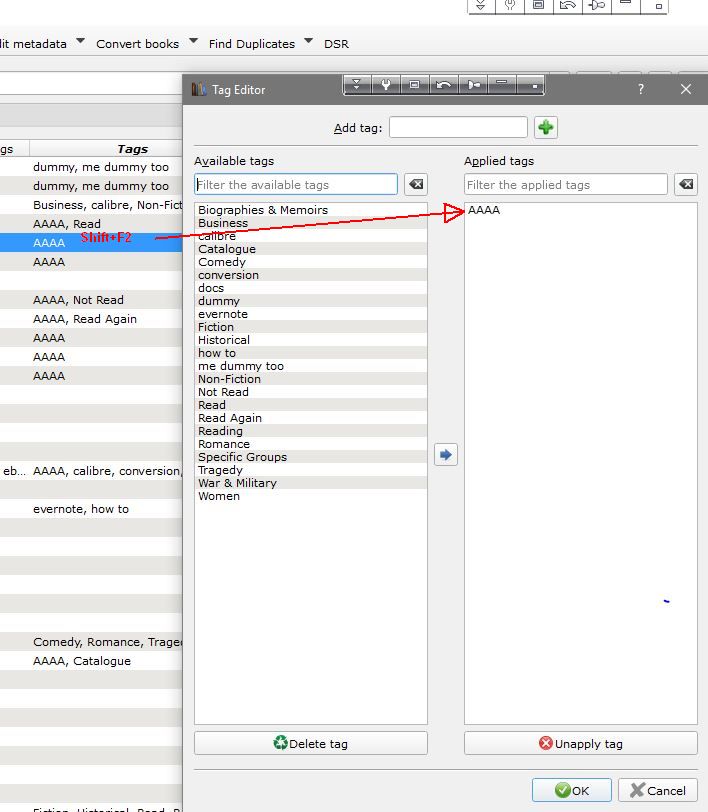Click the Filter the applied tags field
The width and height of the screenshot is (708, 812).
[x=566, y=184]
